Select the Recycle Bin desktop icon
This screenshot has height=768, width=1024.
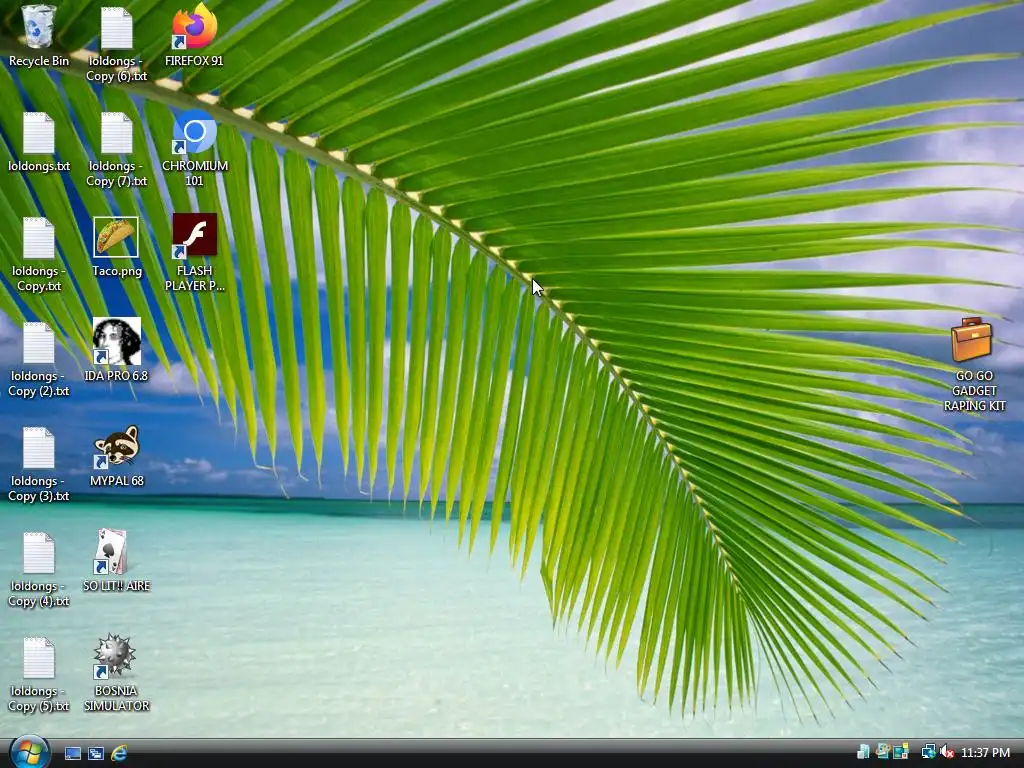[x=39, y=36]
